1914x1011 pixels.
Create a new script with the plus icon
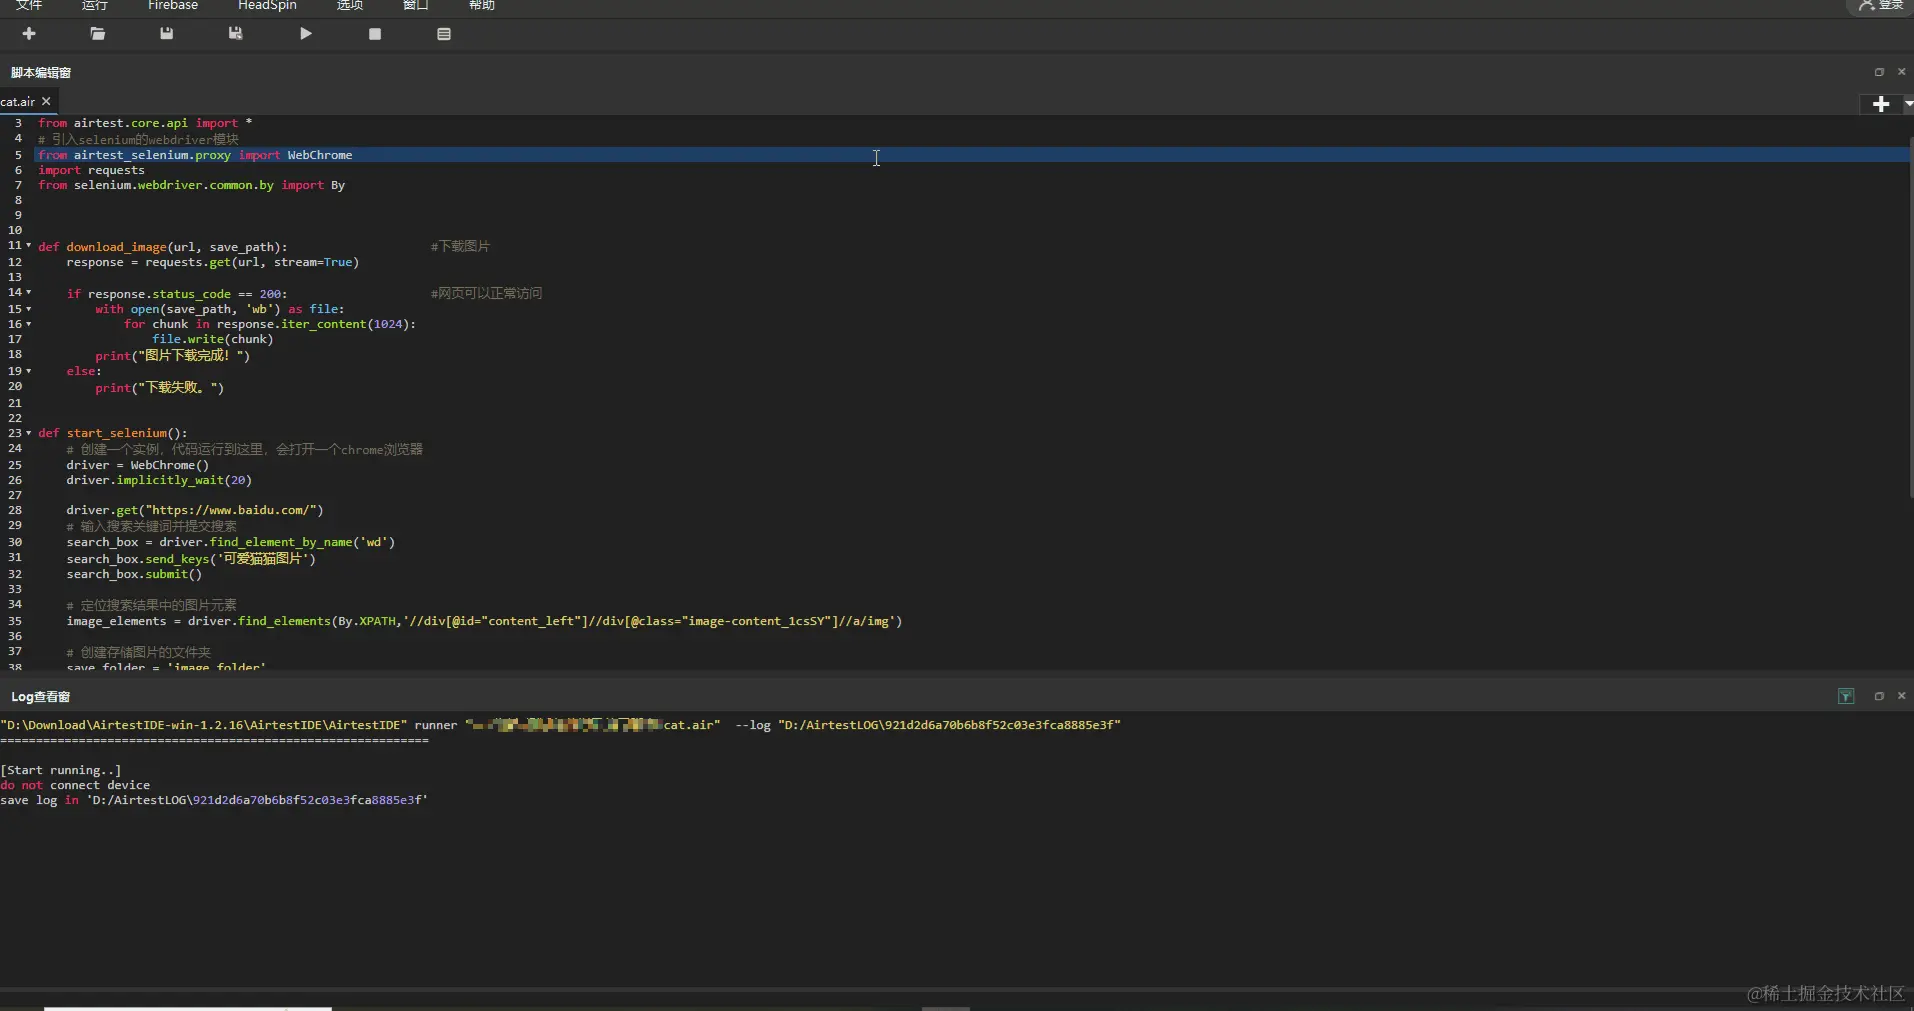[29, 34]
